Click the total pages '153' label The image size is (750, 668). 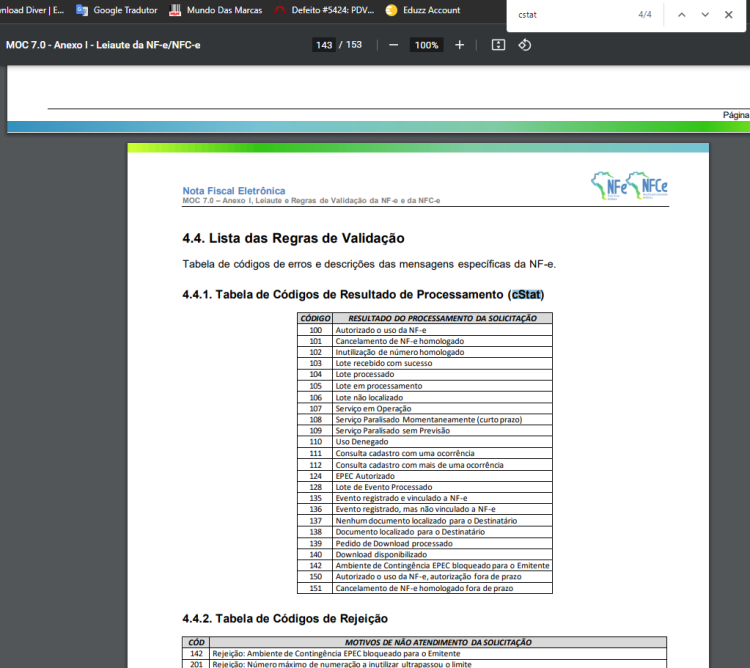click(x=354, y=45)
